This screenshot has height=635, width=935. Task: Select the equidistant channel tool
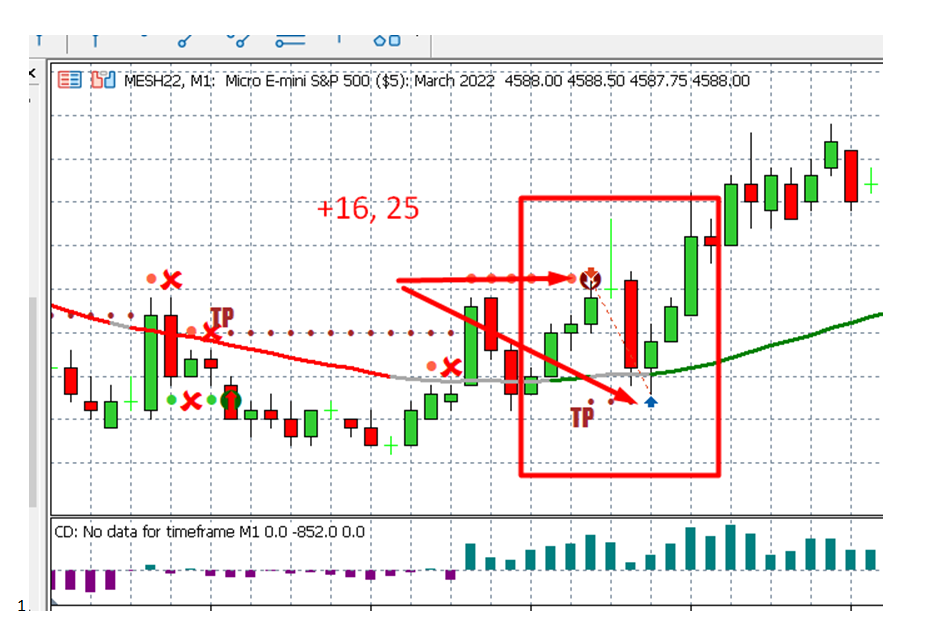239,41
